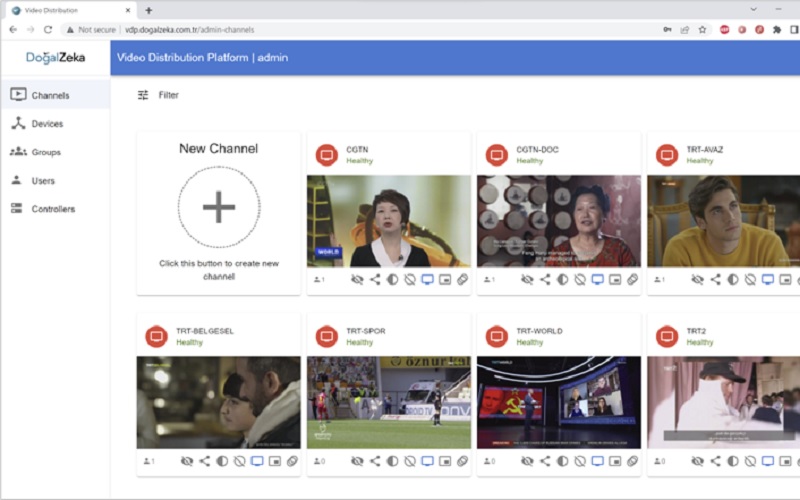Toggle the crossed-eye visibility icon on CGTN

pyautogui.click(x=357, y=280)
